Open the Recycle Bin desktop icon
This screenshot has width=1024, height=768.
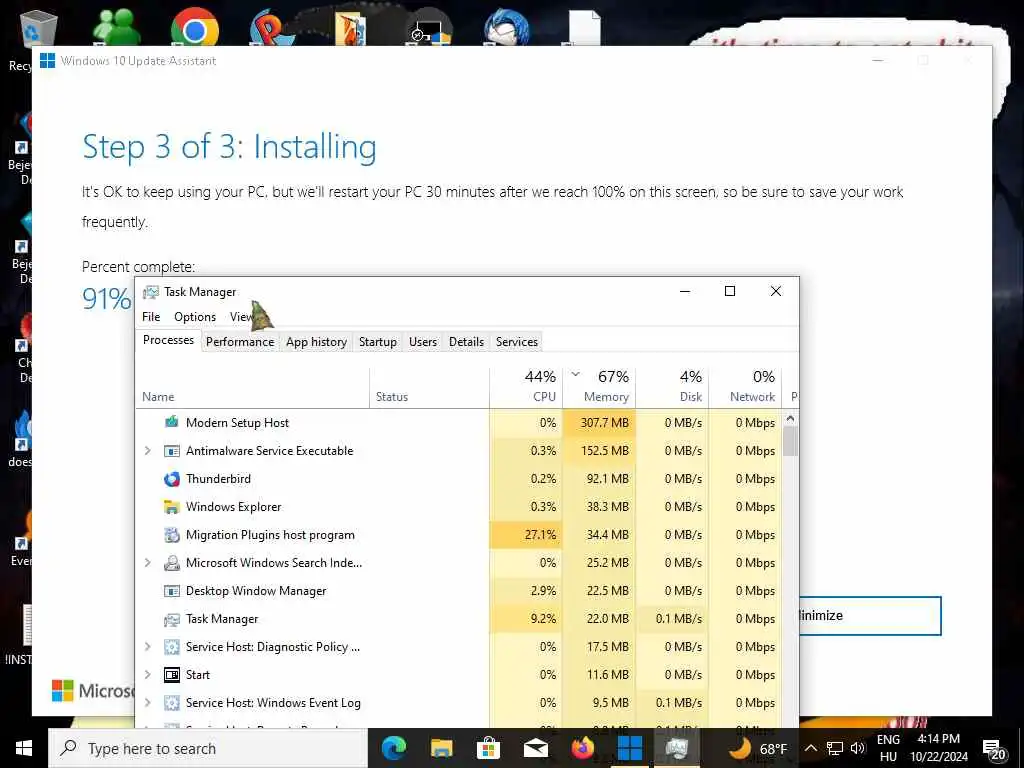tap(39, 29)
